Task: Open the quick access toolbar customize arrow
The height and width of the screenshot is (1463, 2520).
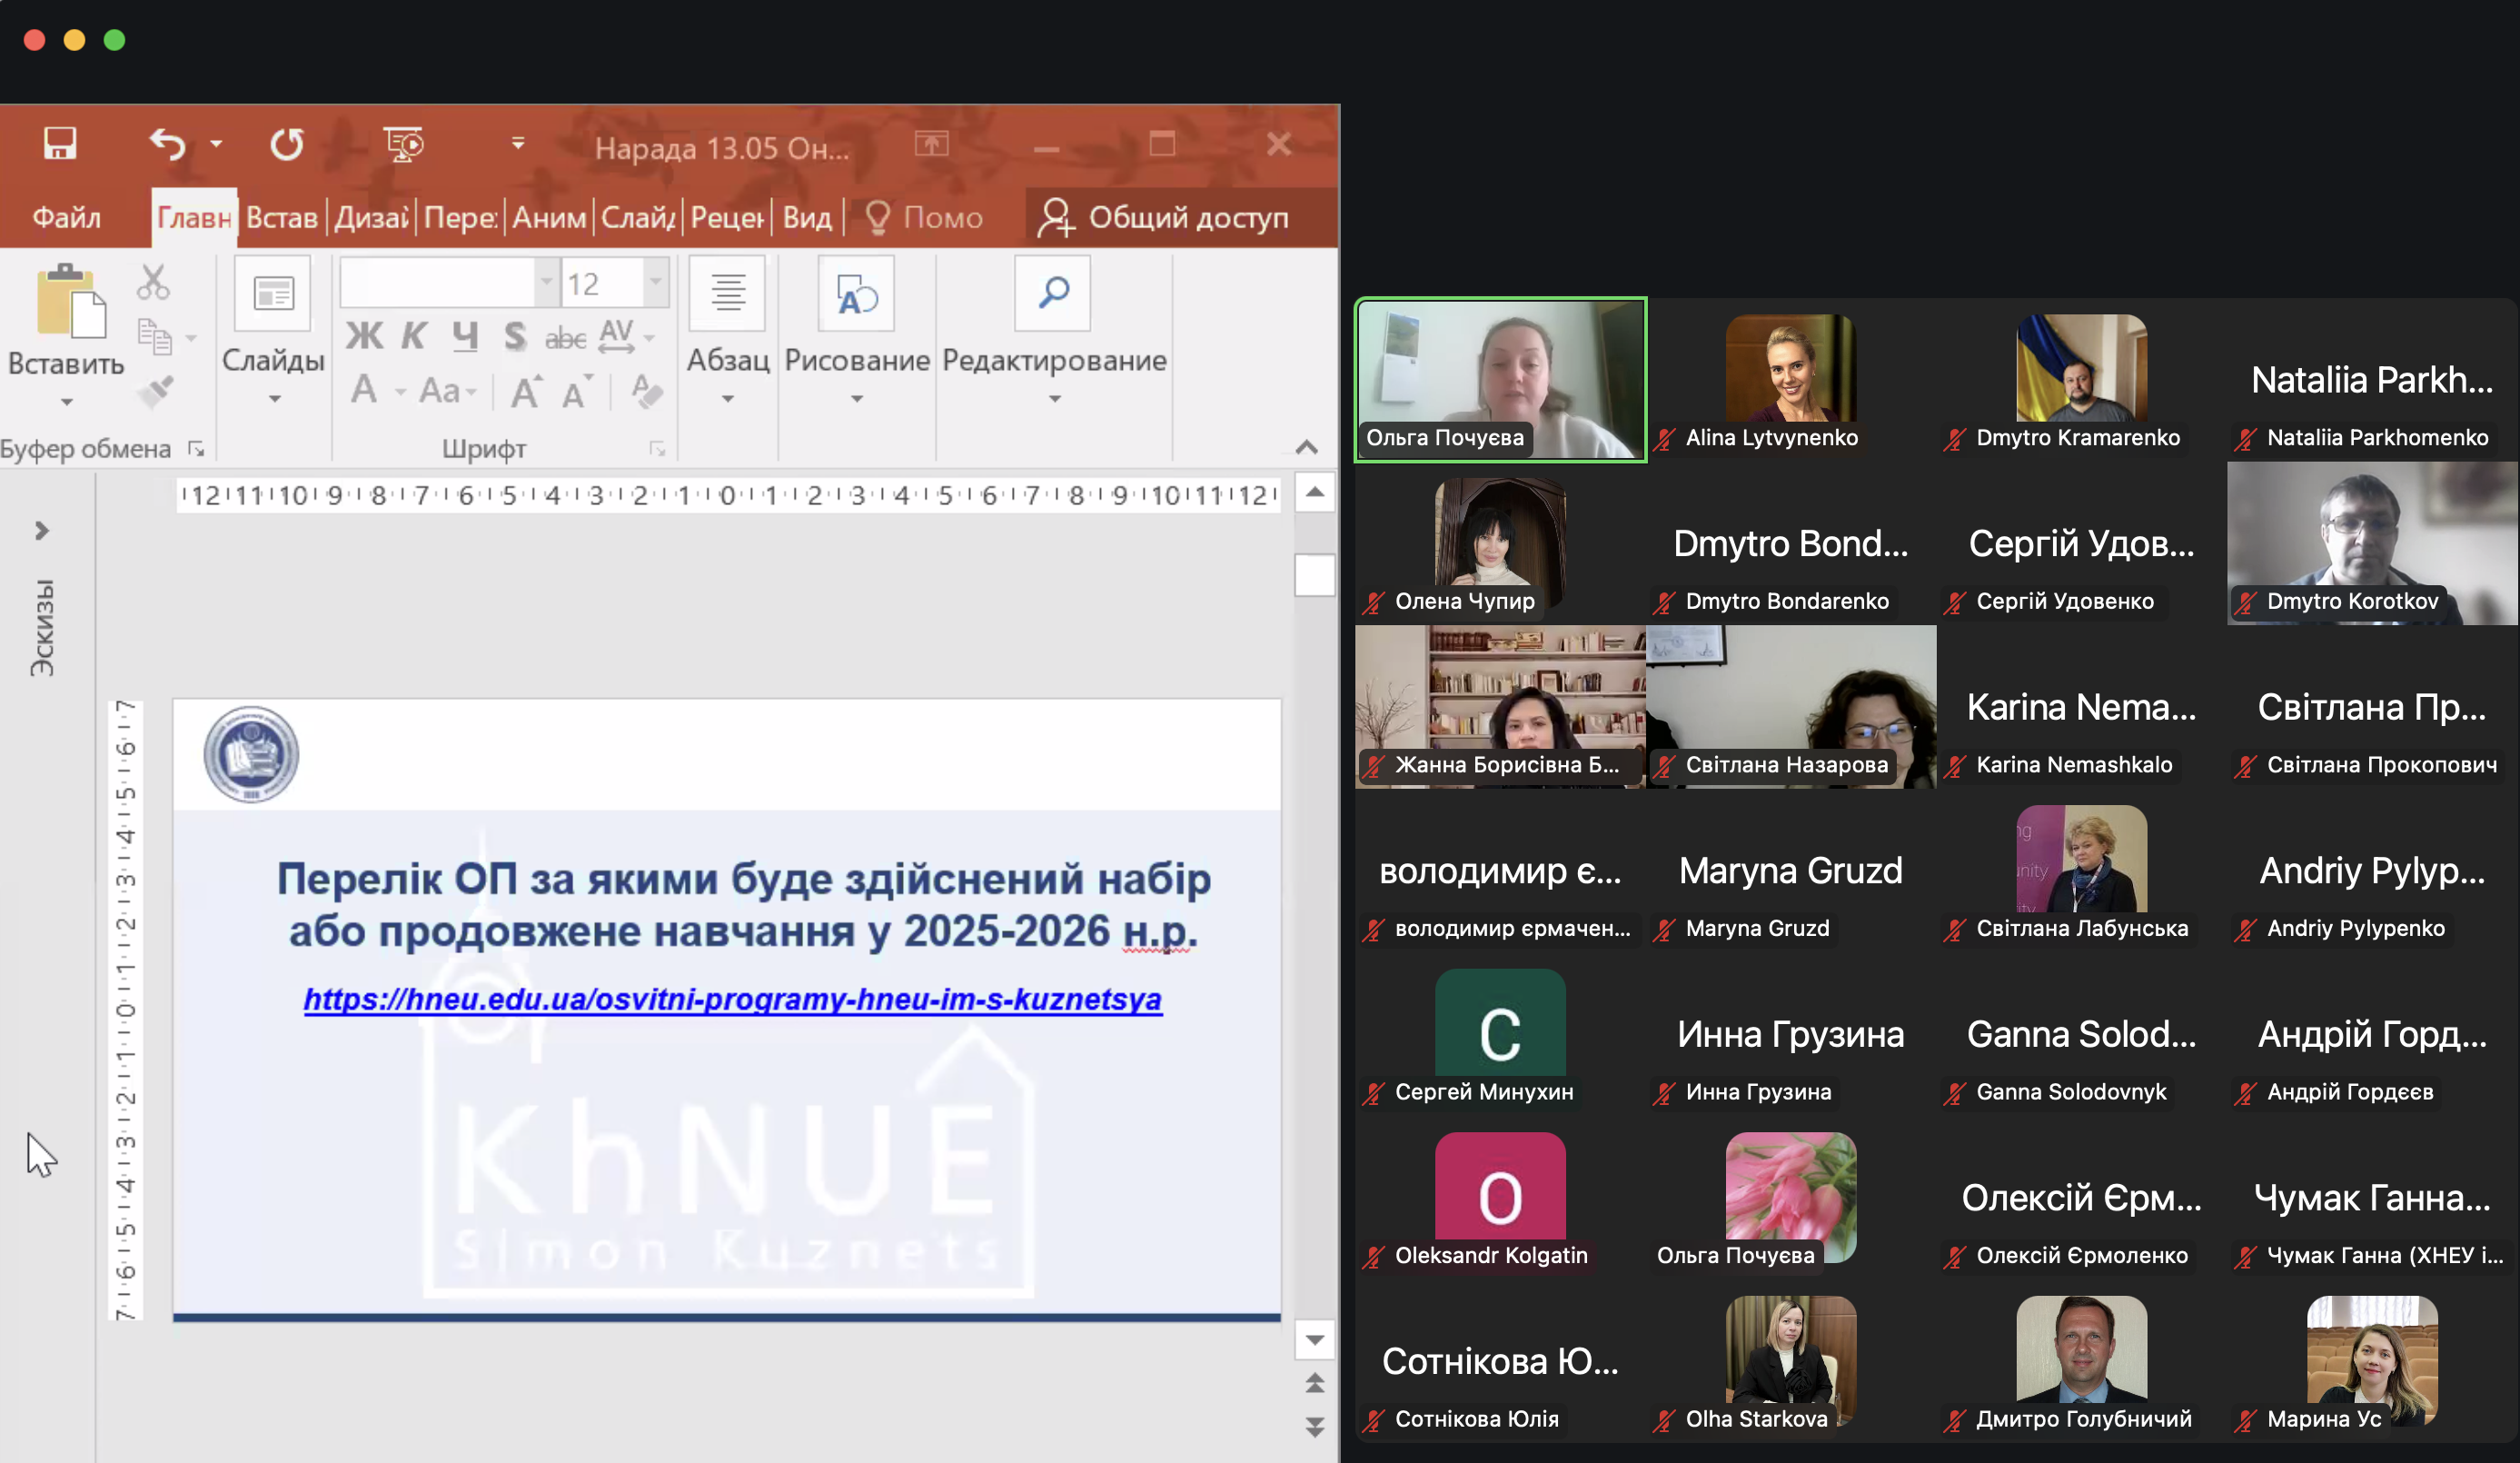Action: pos(518,144)
